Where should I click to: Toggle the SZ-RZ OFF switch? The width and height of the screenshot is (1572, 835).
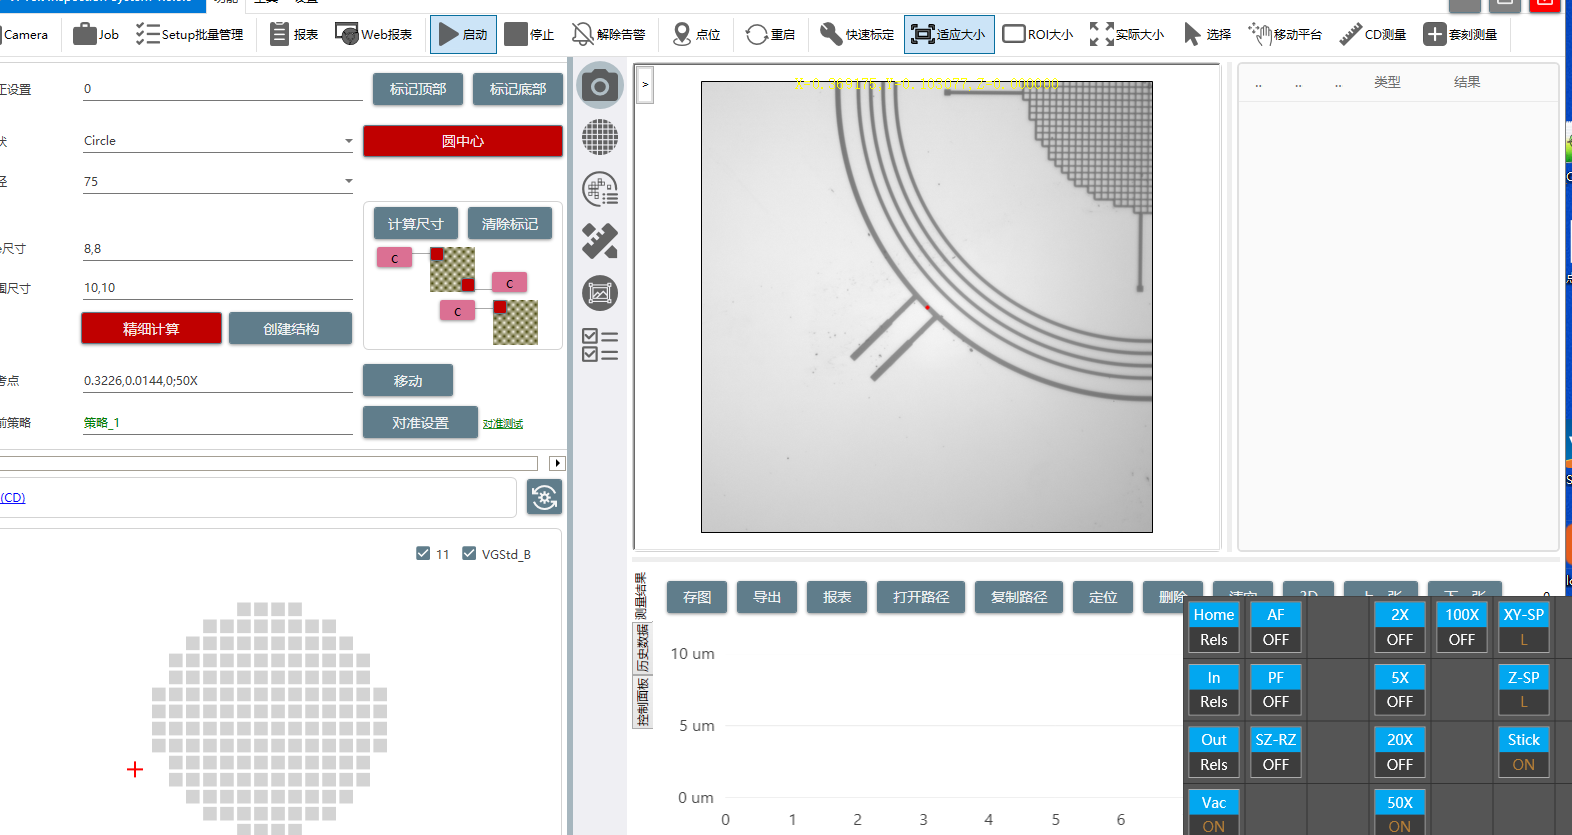pyautogui.click(x=1276, y=752)
